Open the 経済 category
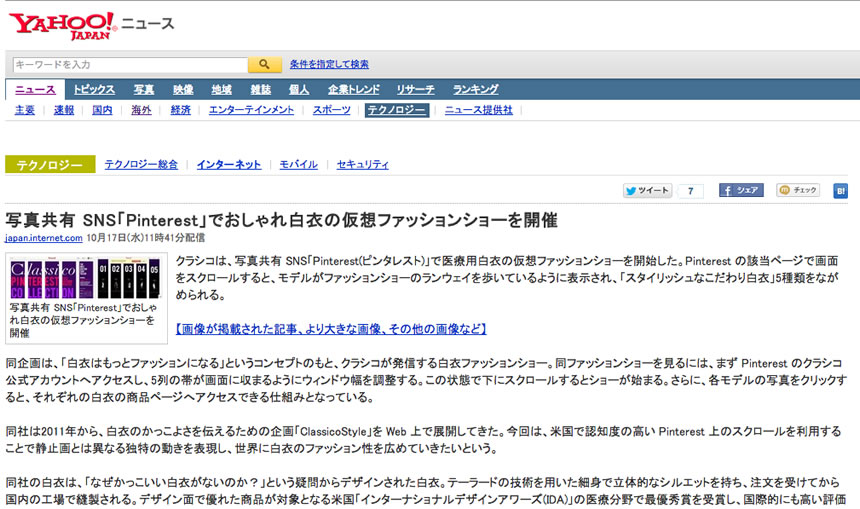The width and height of the screenshot is (860, 509). [x=180, y=110]
